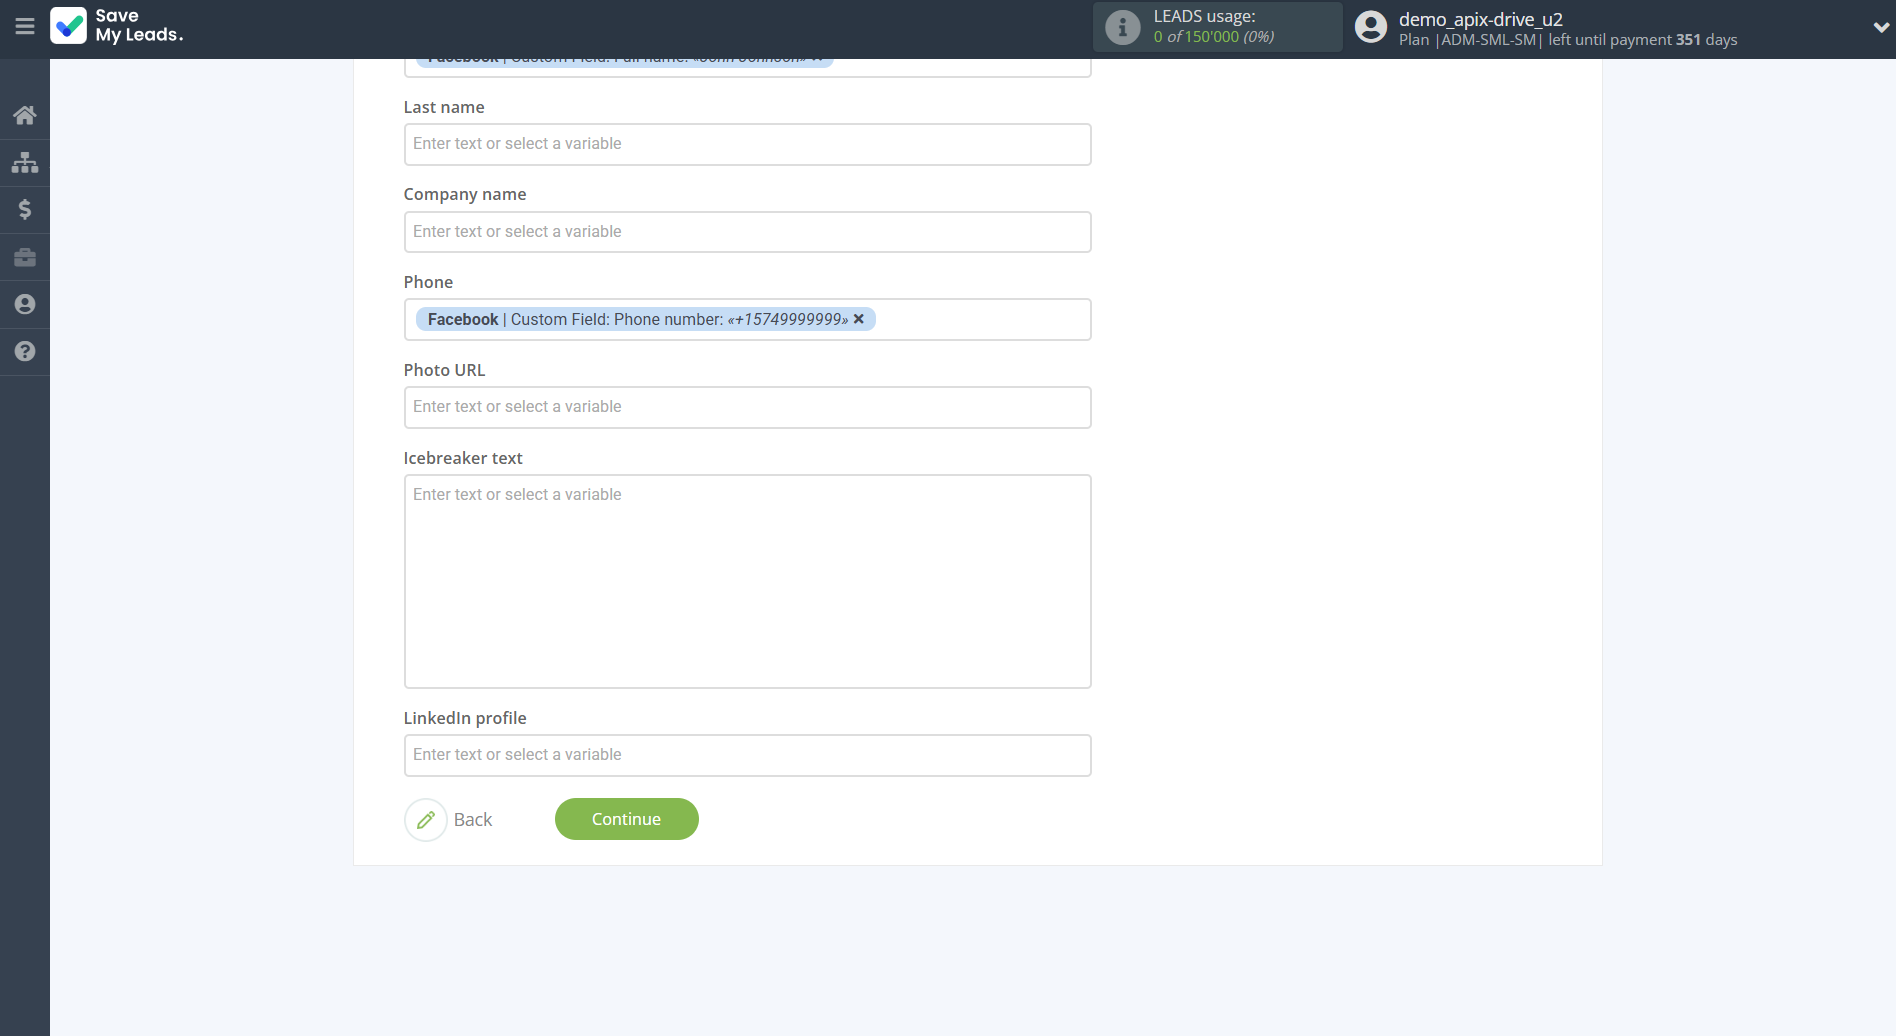Viewport: 1896px width, 1036px height.
Task: Open the billing dollar icon
Action: 25,209
